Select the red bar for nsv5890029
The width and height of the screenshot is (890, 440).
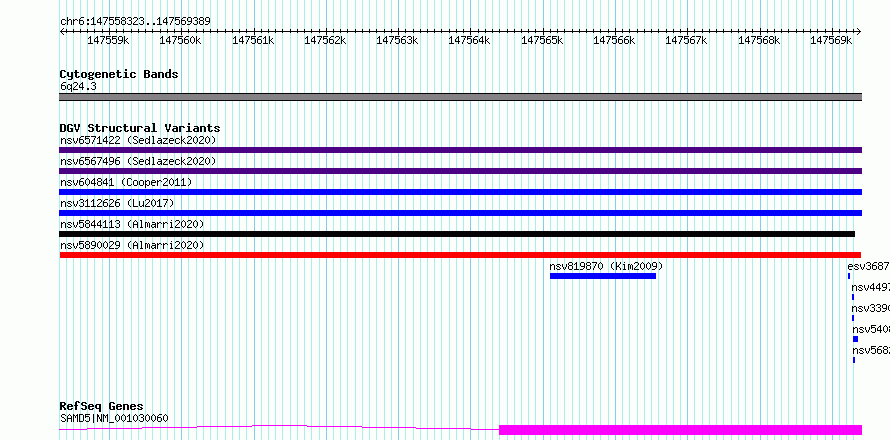(460, 255)
